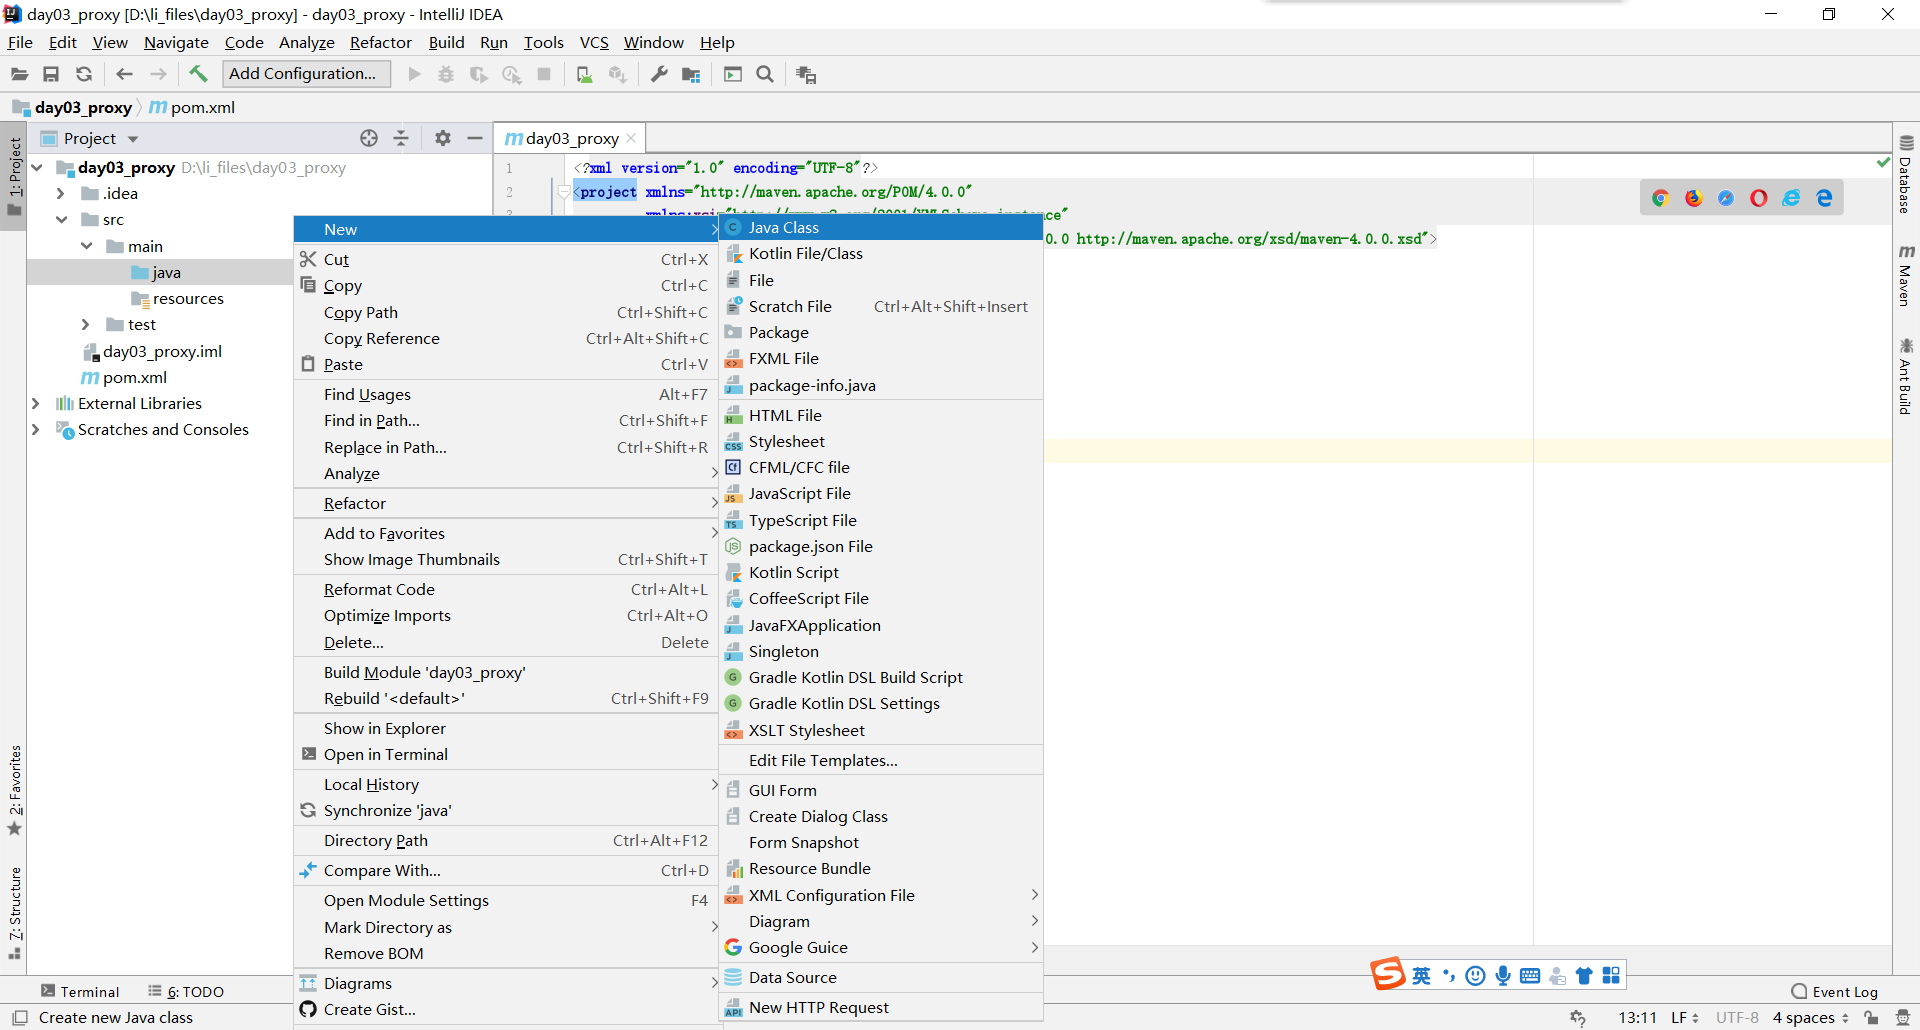Open in Edge browser icon
This screenshot has width=1920, height=1030.
click(x=1825, y=198)
